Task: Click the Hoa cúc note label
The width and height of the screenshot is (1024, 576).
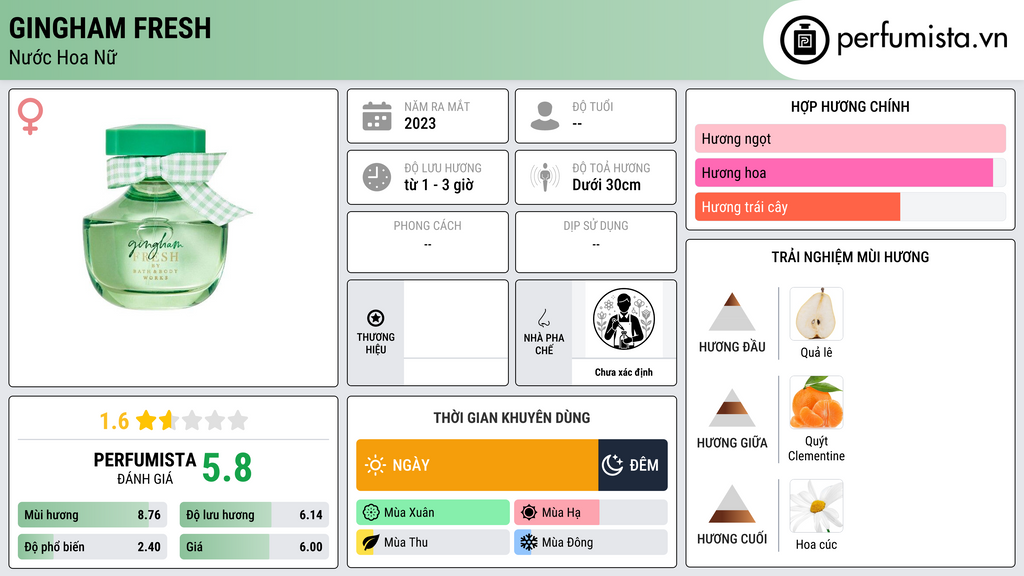Action: click(x=816, y=545)
